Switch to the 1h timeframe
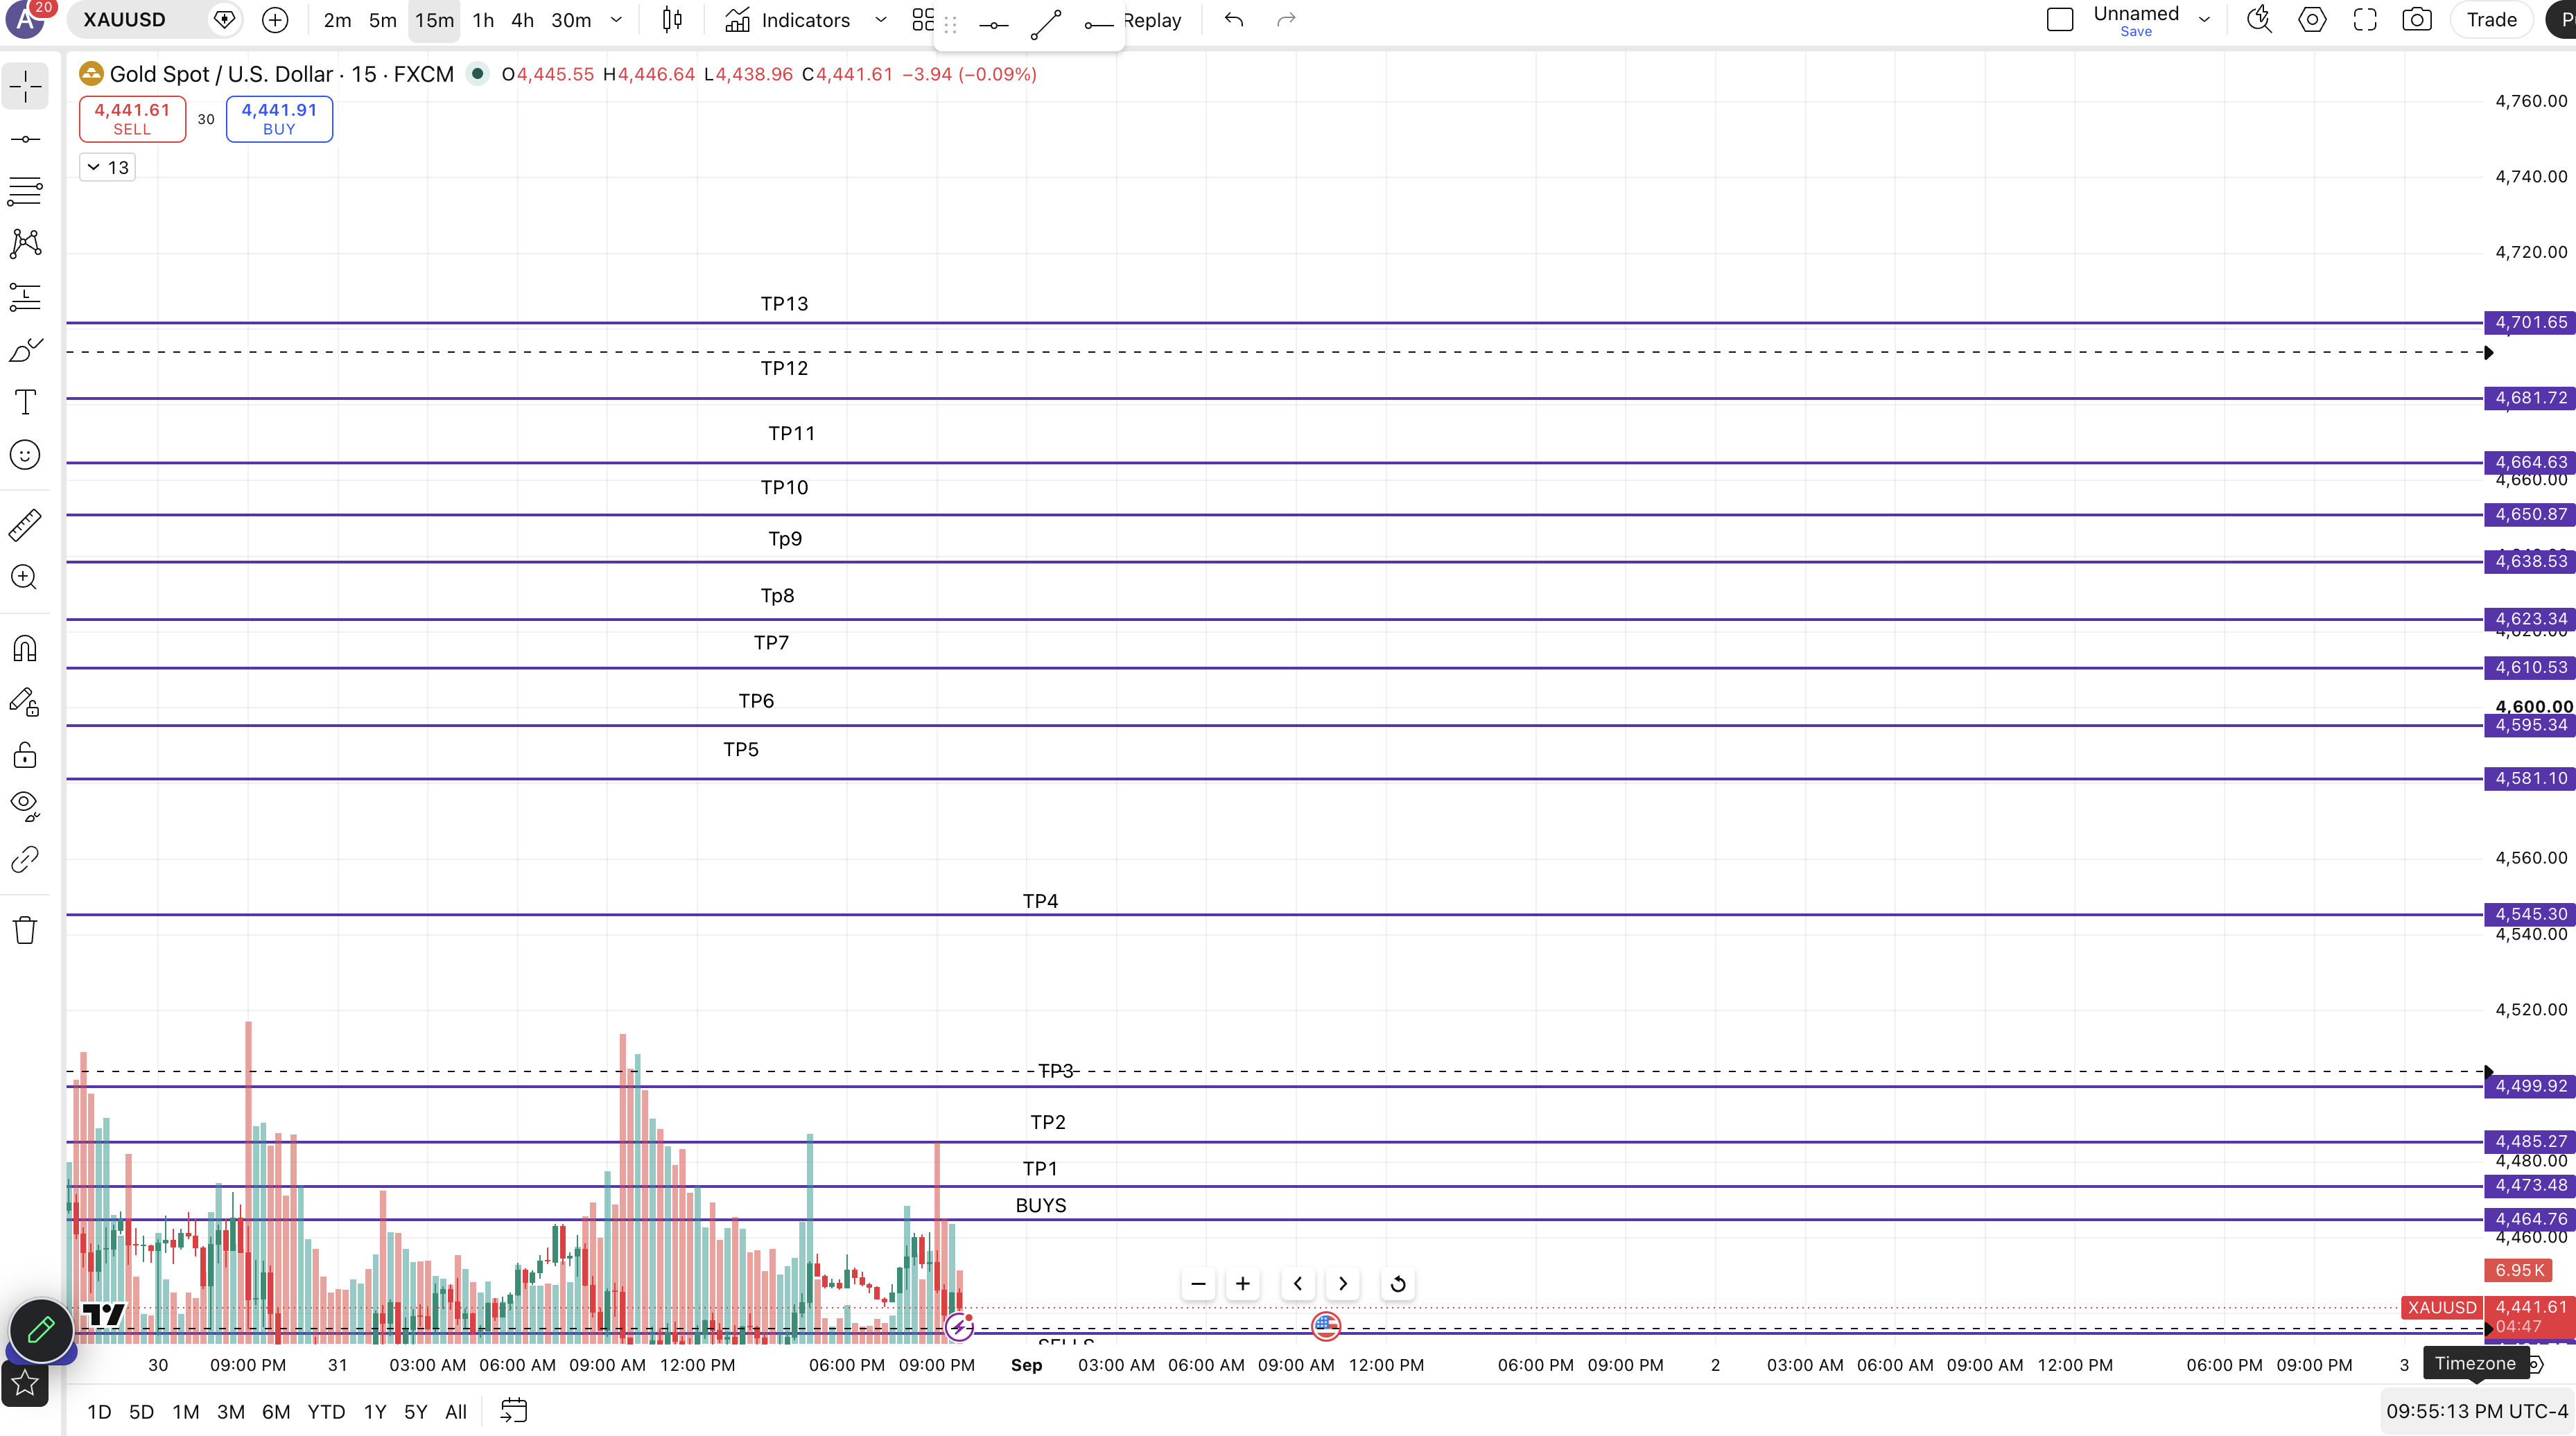The height and width of the screenshot is (1436, 2576). pyautogui.click(x=483, y=20)
